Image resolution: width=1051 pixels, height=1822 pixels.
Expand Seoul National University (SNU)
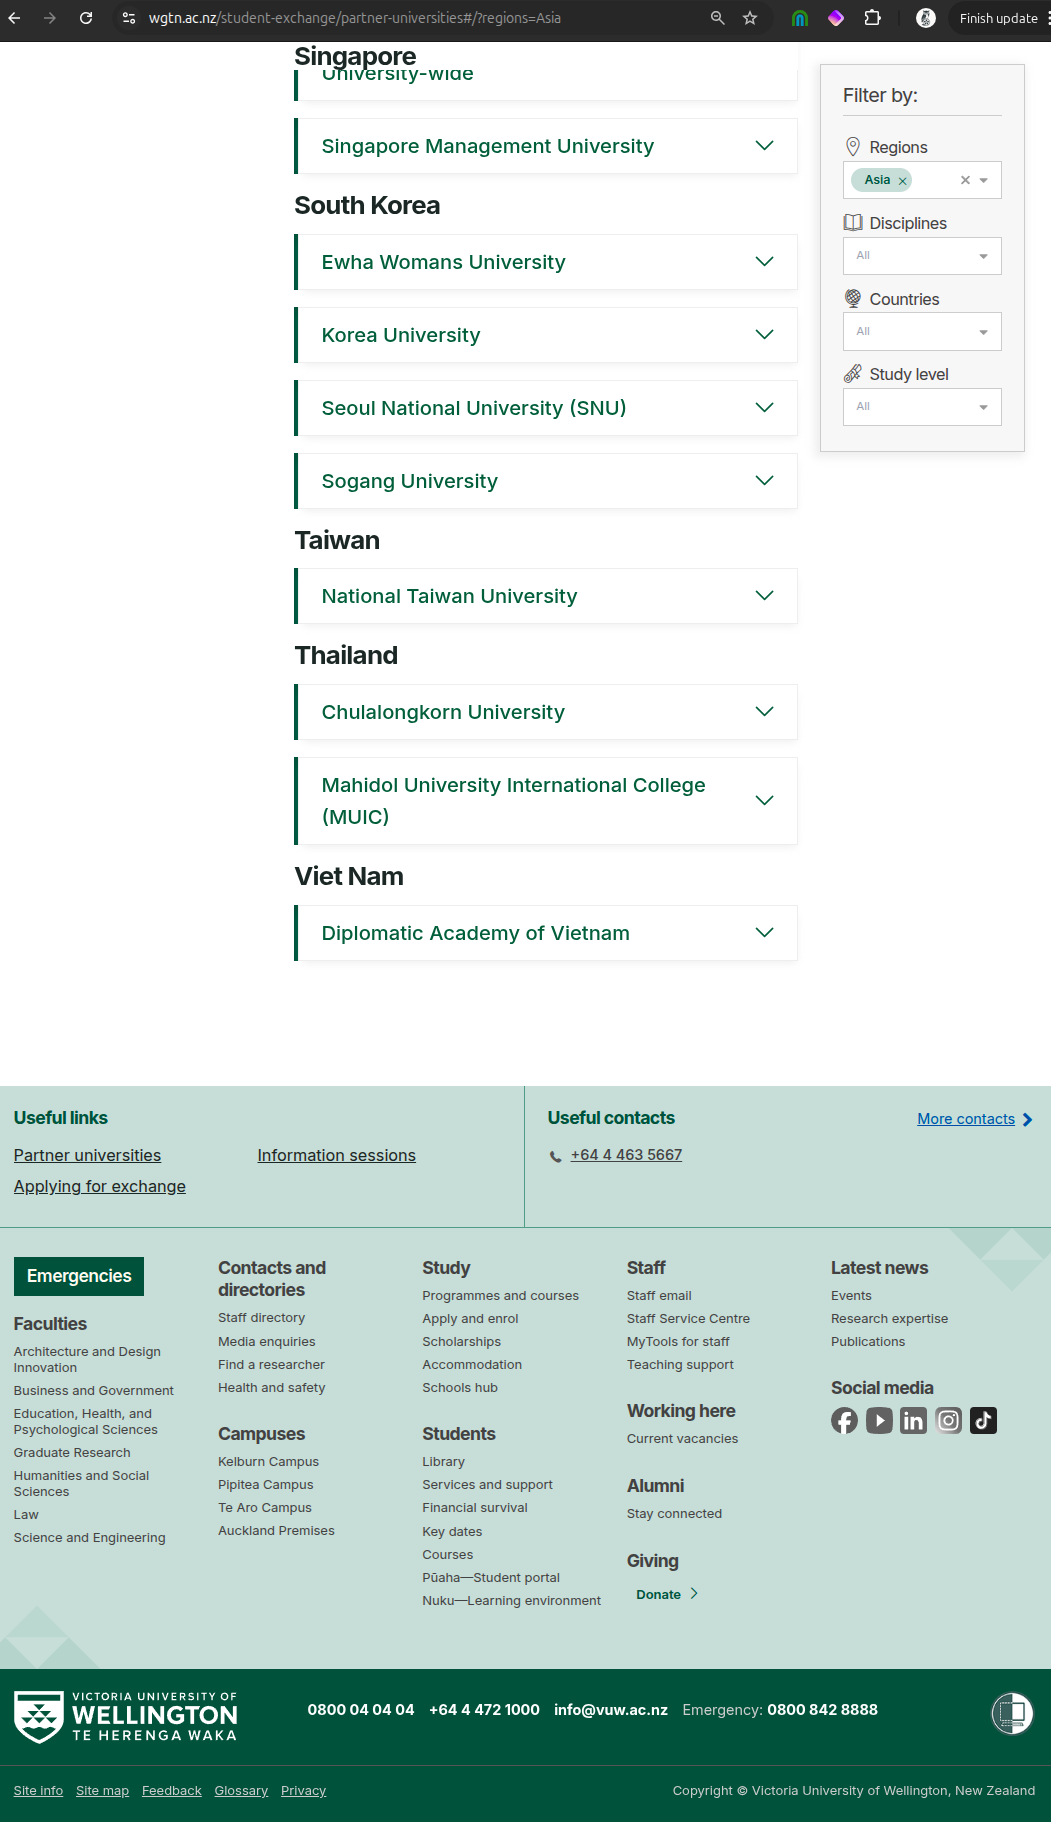pos(546,408)
